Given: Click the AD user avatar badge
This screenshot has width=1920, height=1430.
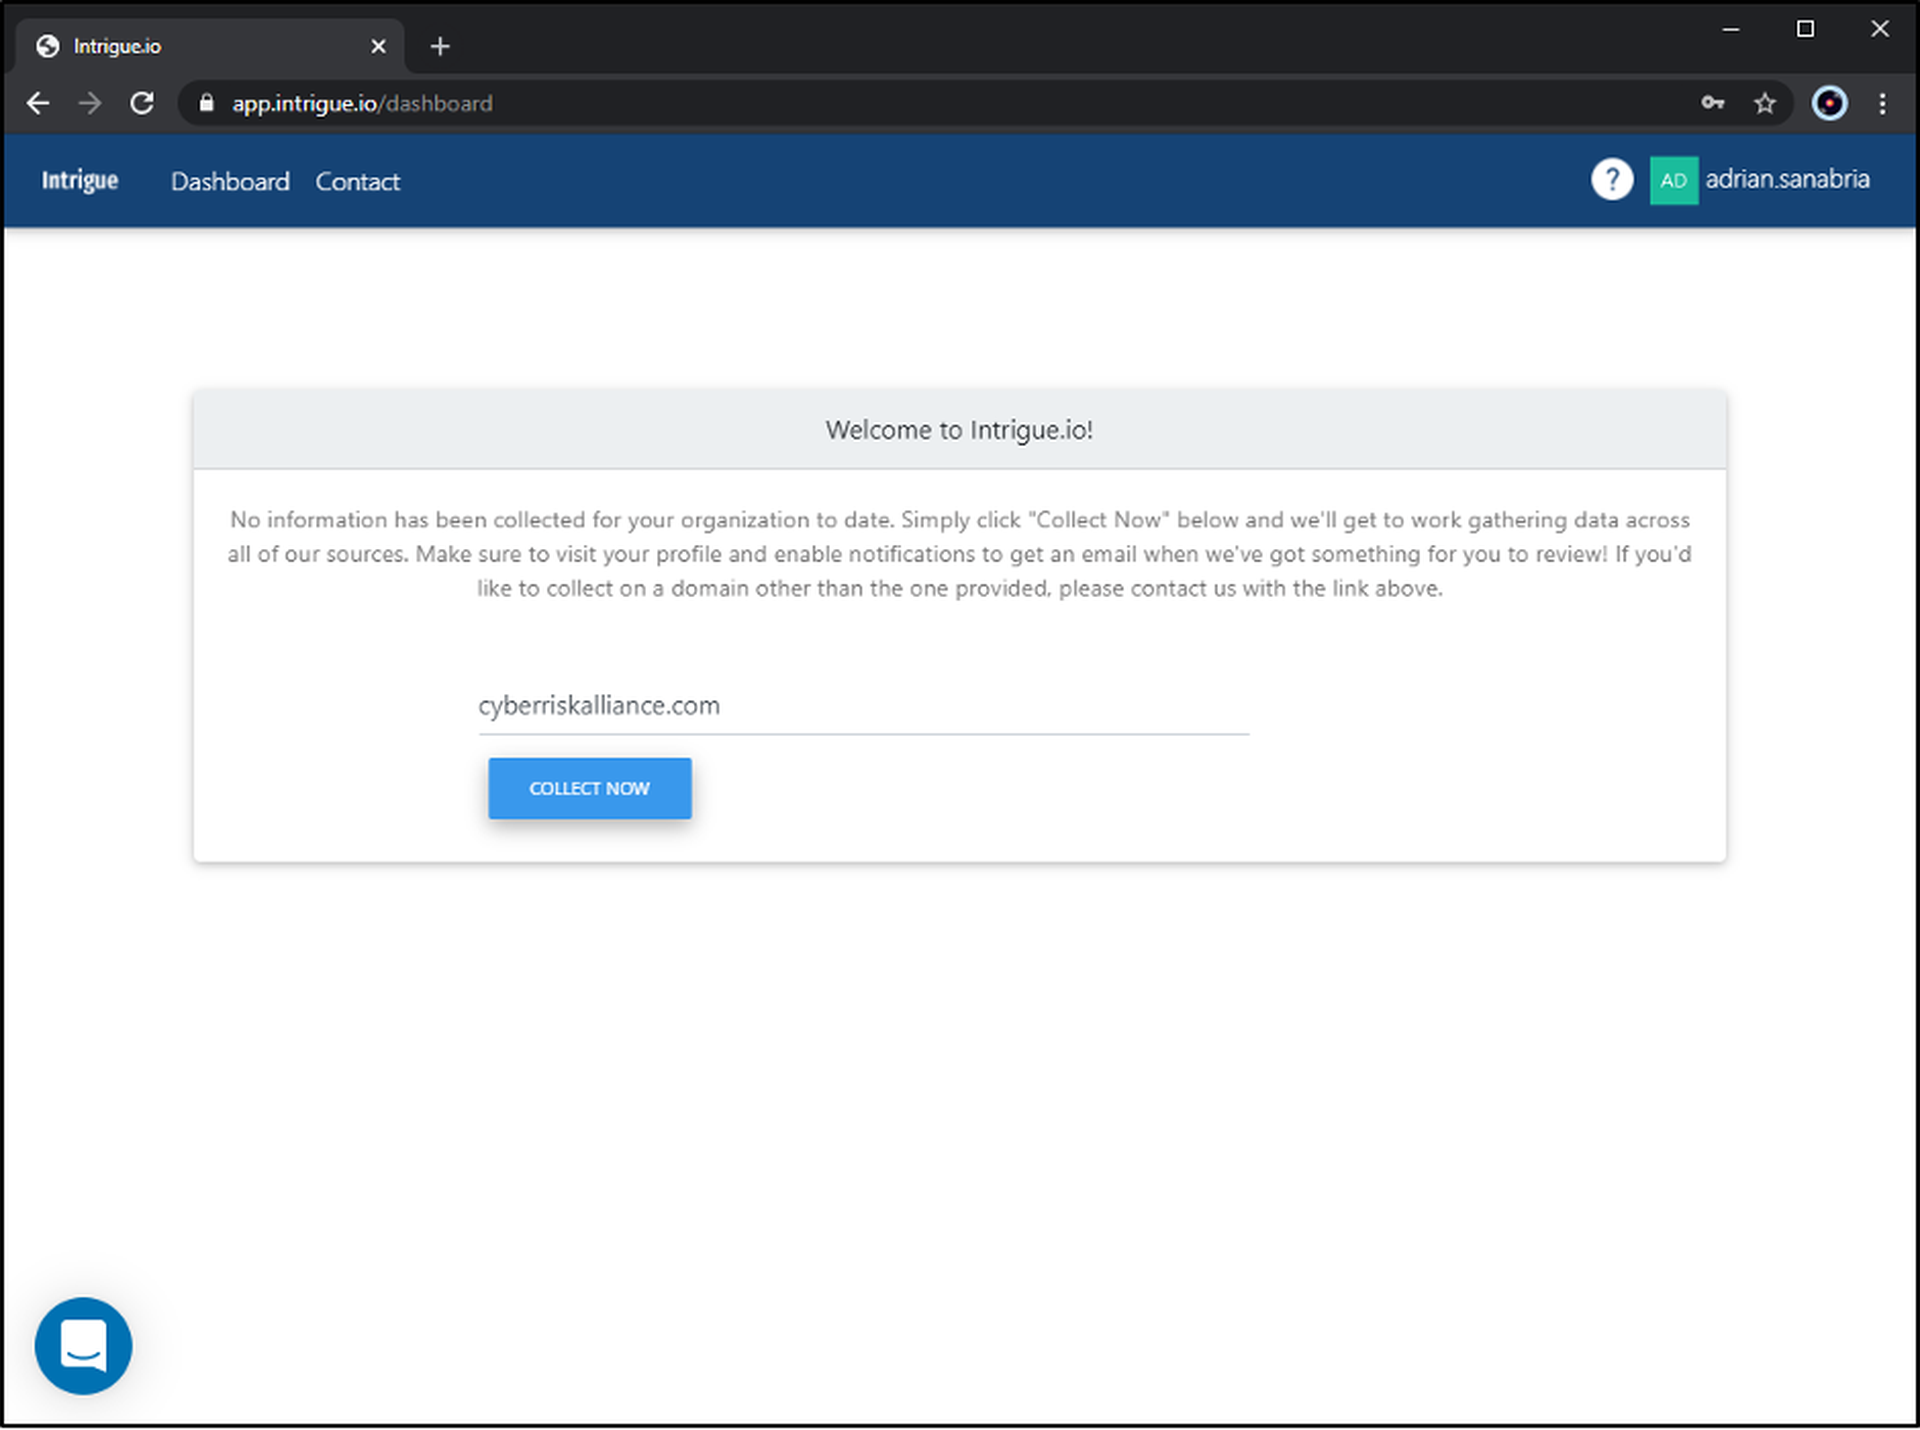Looking at the screenshot, I should [1674, 180].
